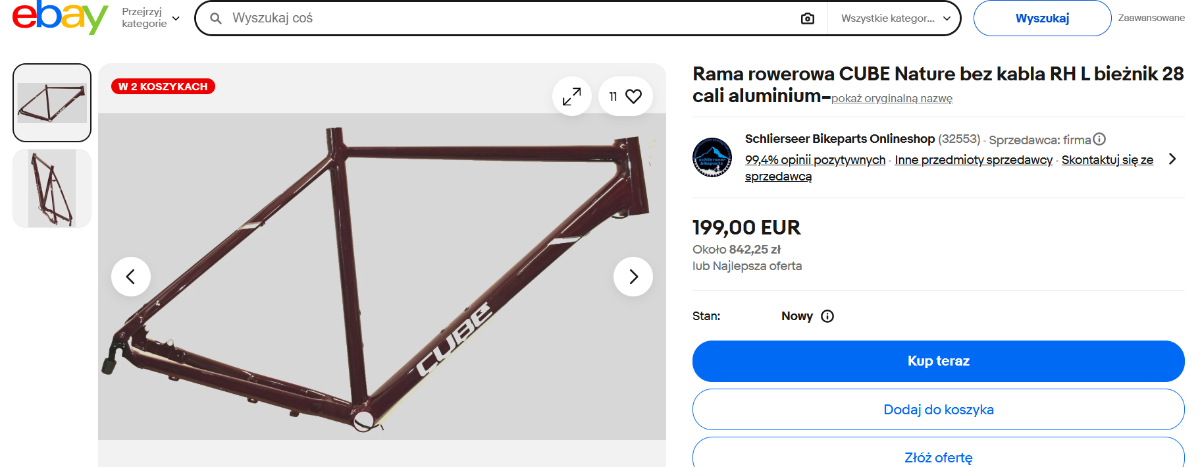1200x467 pixels.
Task: Click Schlierseer Bikeparts seller logo
Action: click(712, 157)
